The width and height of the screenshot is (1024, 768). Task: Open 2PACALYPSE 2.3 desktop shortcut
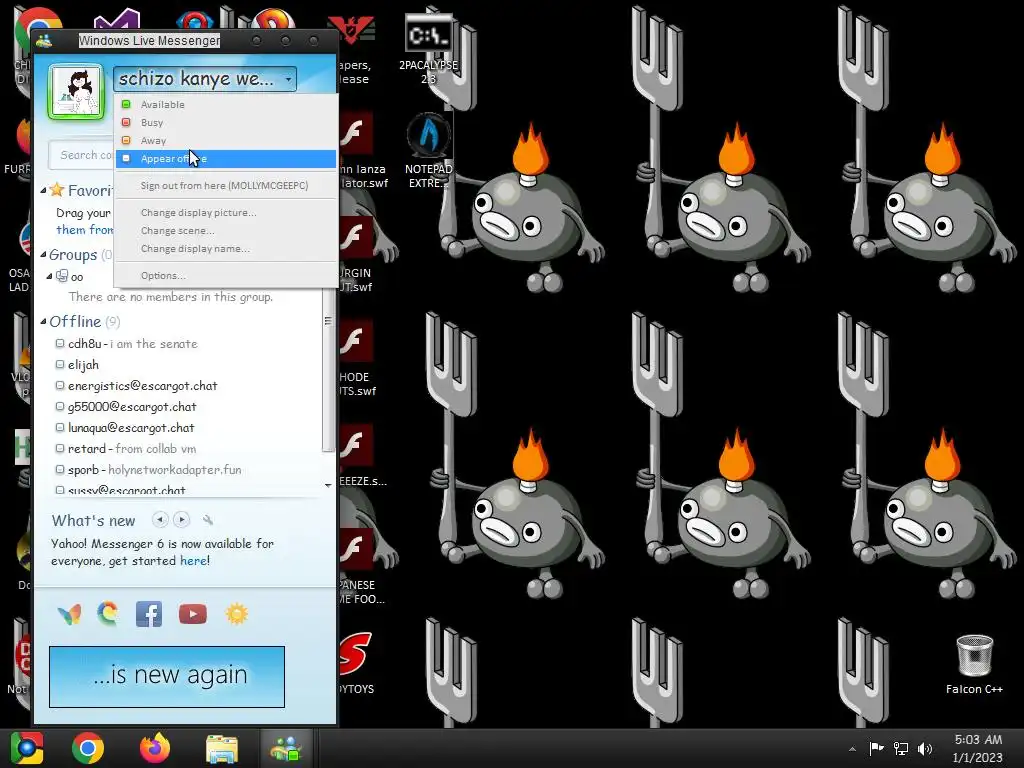tap(428, 47)
